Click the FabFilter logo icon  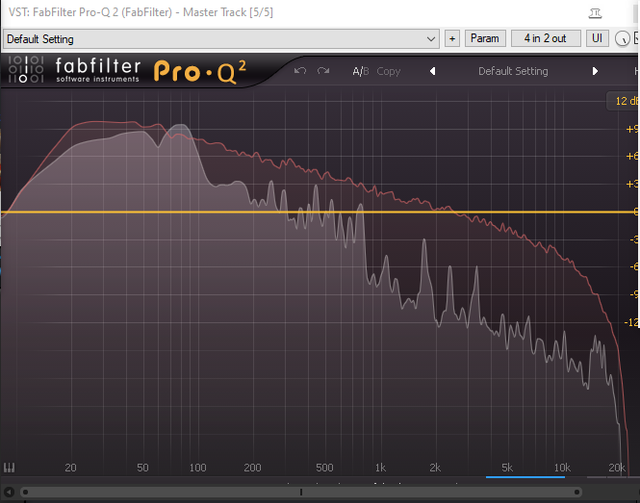[26, 69]
